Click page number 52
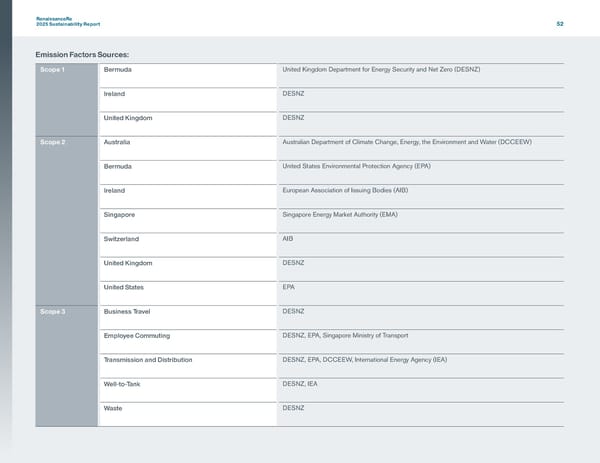Viewport: 600px width, 463px height. (x=560, y=24)
